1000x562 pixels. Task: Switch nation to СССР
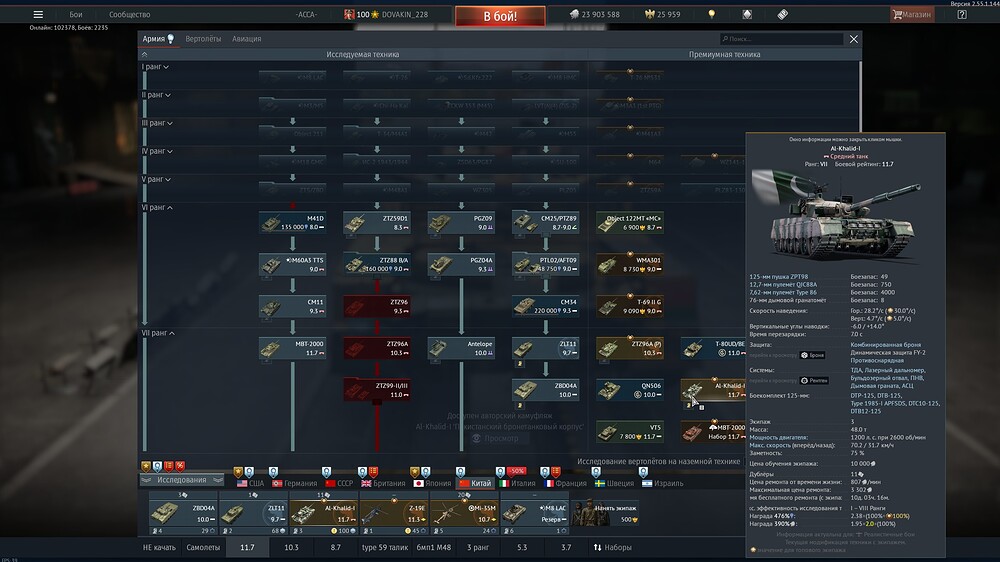[x=339, y=484]
